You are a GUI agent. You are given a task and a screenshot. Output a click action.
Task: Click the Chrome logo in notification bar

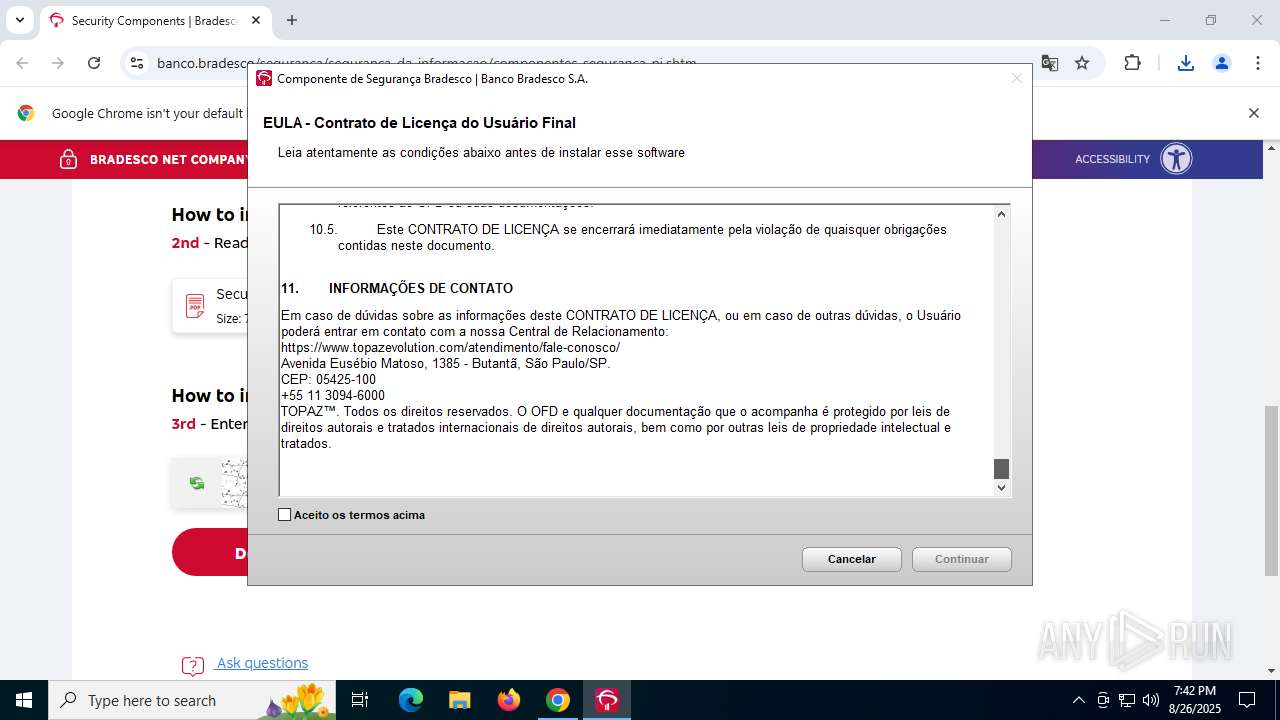coord(26,113)
